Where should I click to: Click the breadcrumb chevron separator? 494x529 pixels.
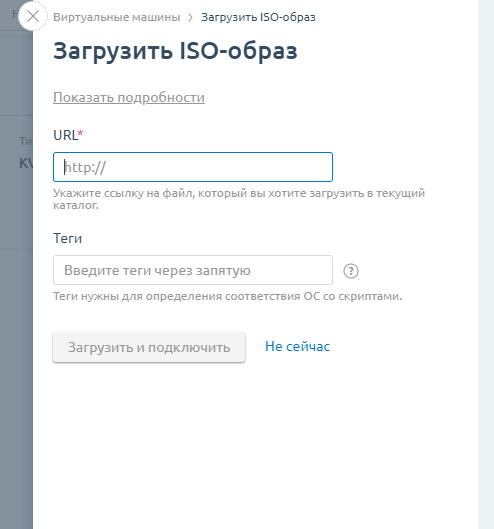[x=191, y=17]
